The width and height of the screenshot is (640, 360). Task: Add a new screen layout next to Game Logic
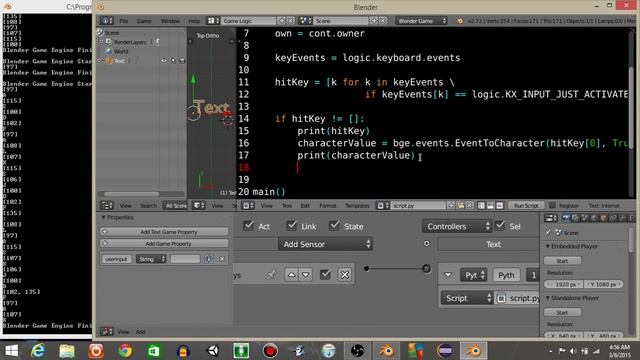pyautogui.click(x=282, y=20)
